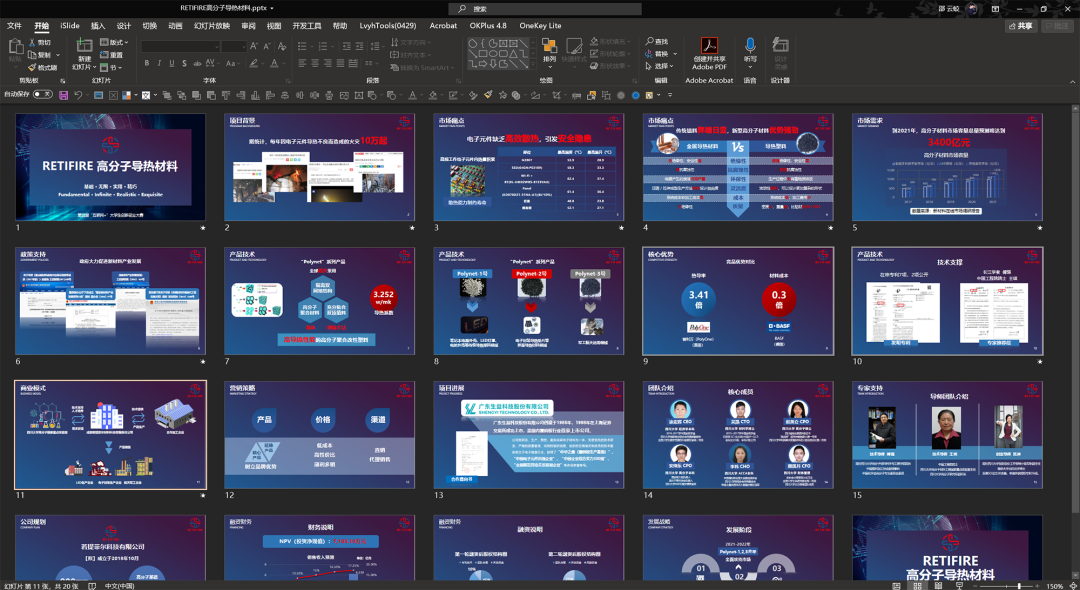This screenshot has width=1080, height=590.
Task: Expand the Select dropdown in Editing group
Action: point(662,66)
